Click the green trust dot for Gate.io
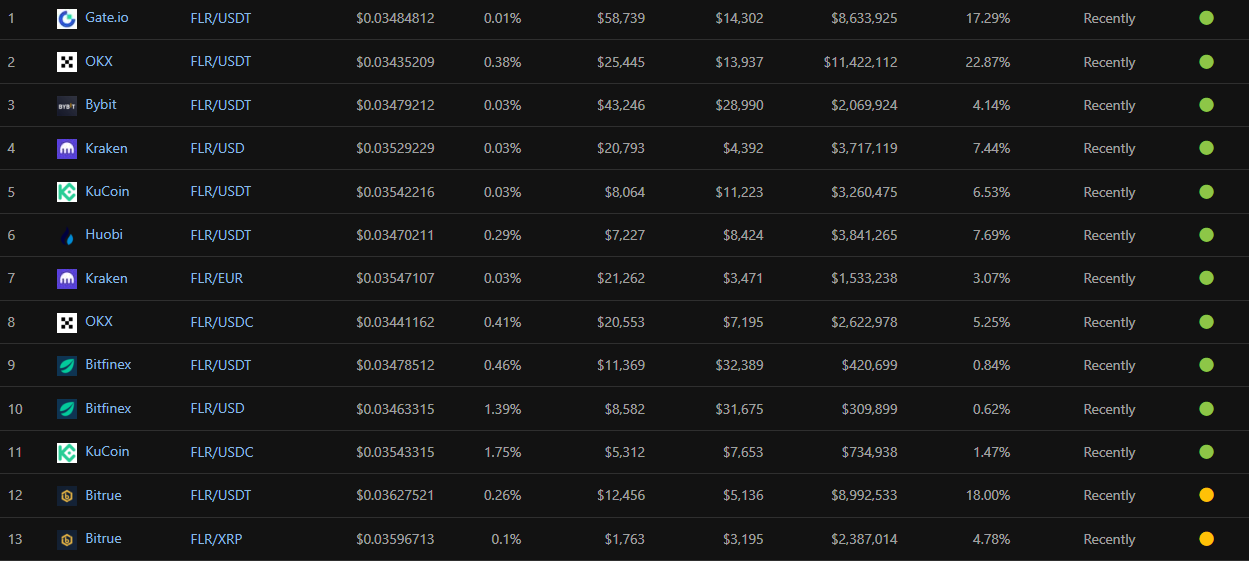Viewport: 1249px width, 561px height. pyautogui.click(x=1206, y=18)
